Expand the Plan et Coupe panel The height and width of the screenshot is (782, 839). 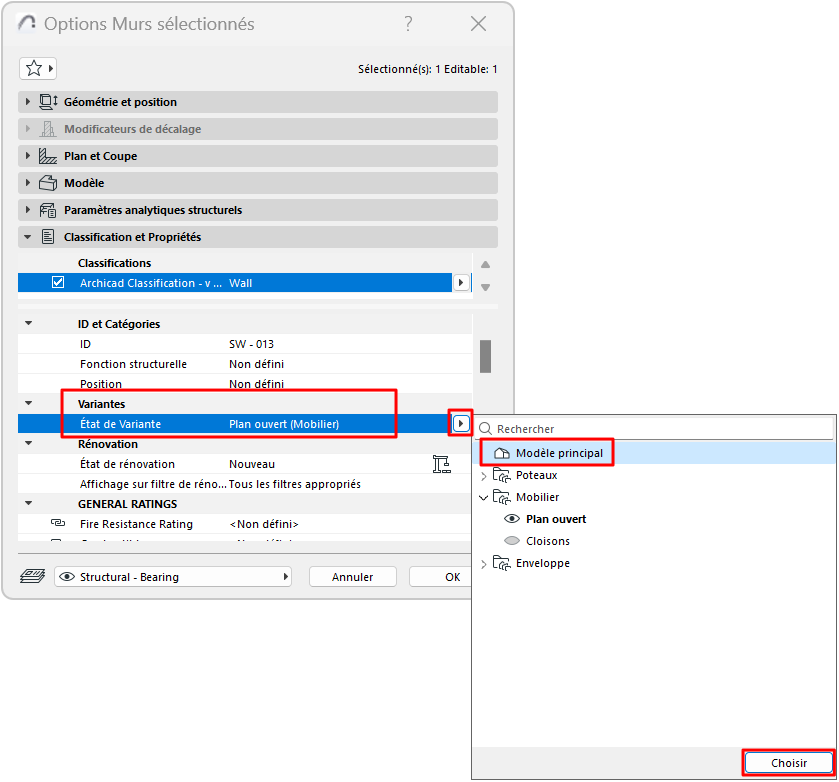(28, 156)
